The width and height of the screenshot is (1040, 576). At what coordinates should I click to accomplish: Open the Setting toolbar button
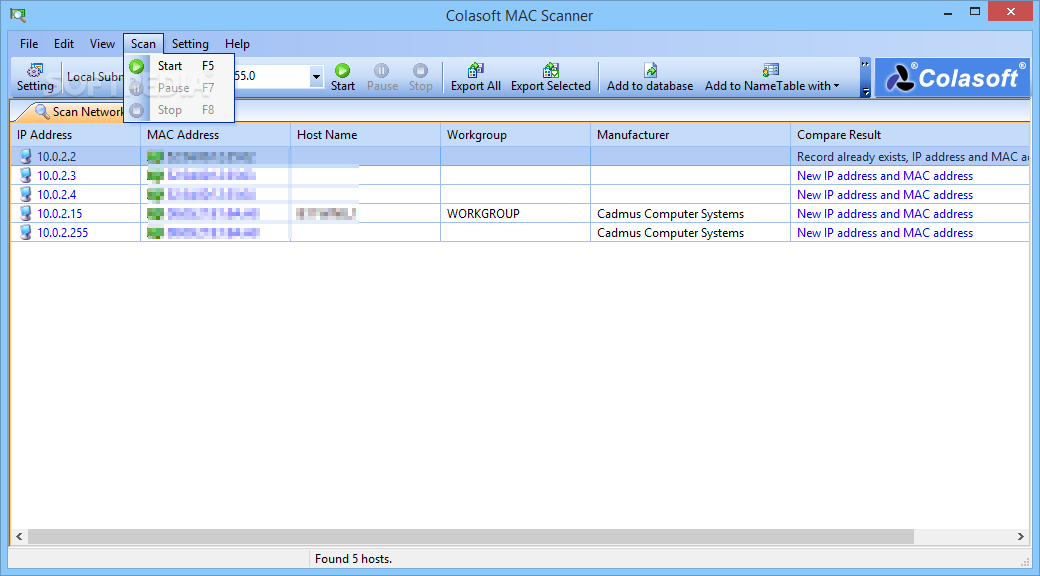coord(35,78)
